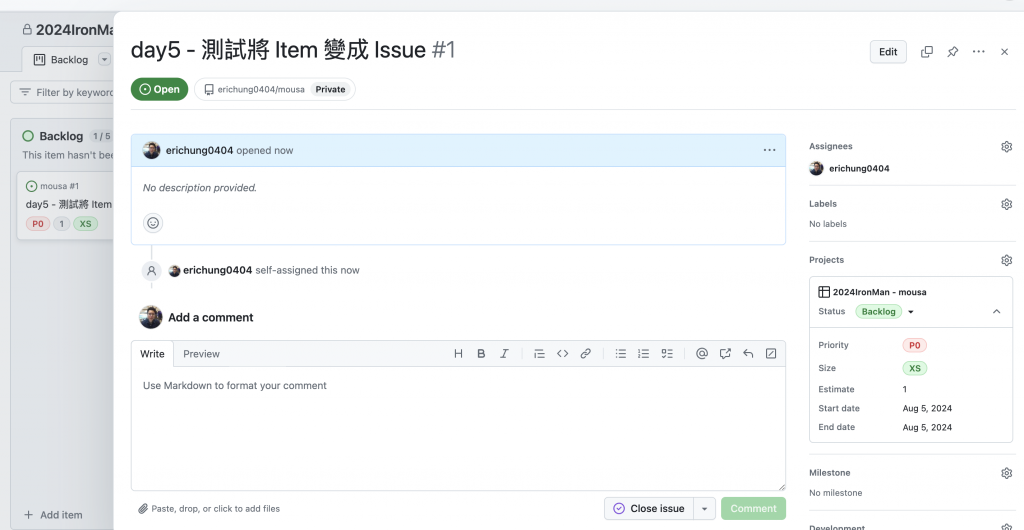Click the Close issue button
Screen dimensions: 1024x530
(648, 508)
